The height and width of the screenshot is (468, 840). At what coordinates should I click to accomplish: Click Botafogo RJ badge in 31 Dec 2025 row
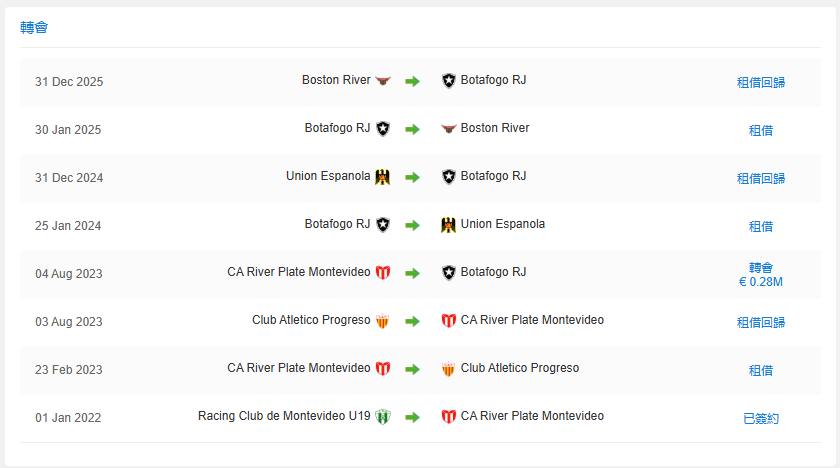(448, 81)
